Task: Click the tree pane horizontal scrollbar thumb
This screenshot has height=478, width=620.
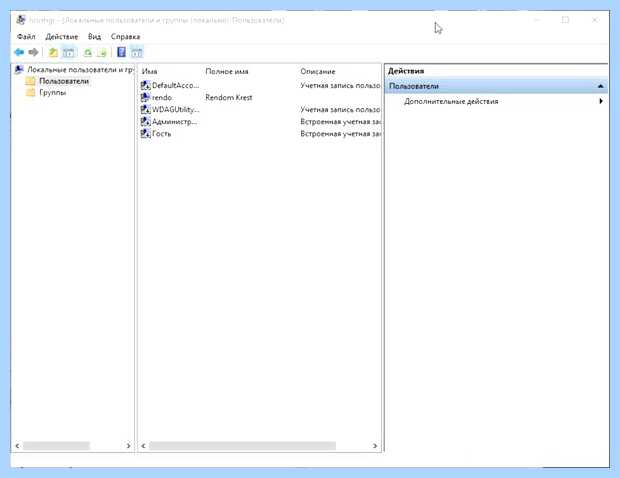Action: (x=56, y=446)
